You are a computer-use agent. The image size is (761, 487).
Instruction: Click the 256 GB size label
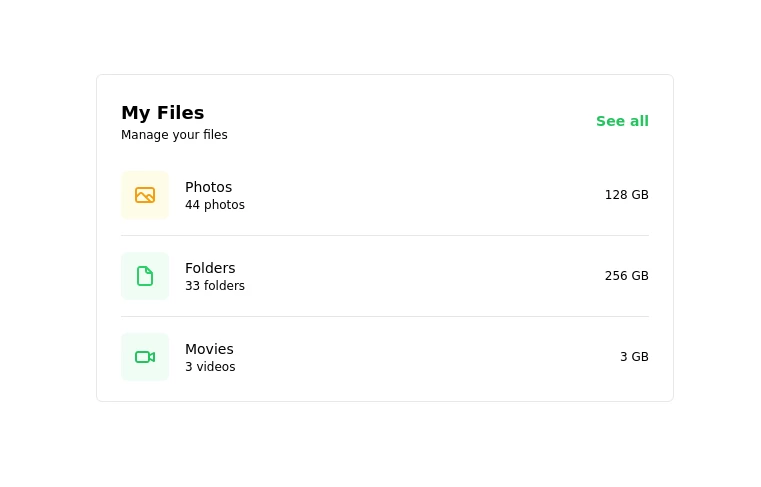[x=626, y=276]
